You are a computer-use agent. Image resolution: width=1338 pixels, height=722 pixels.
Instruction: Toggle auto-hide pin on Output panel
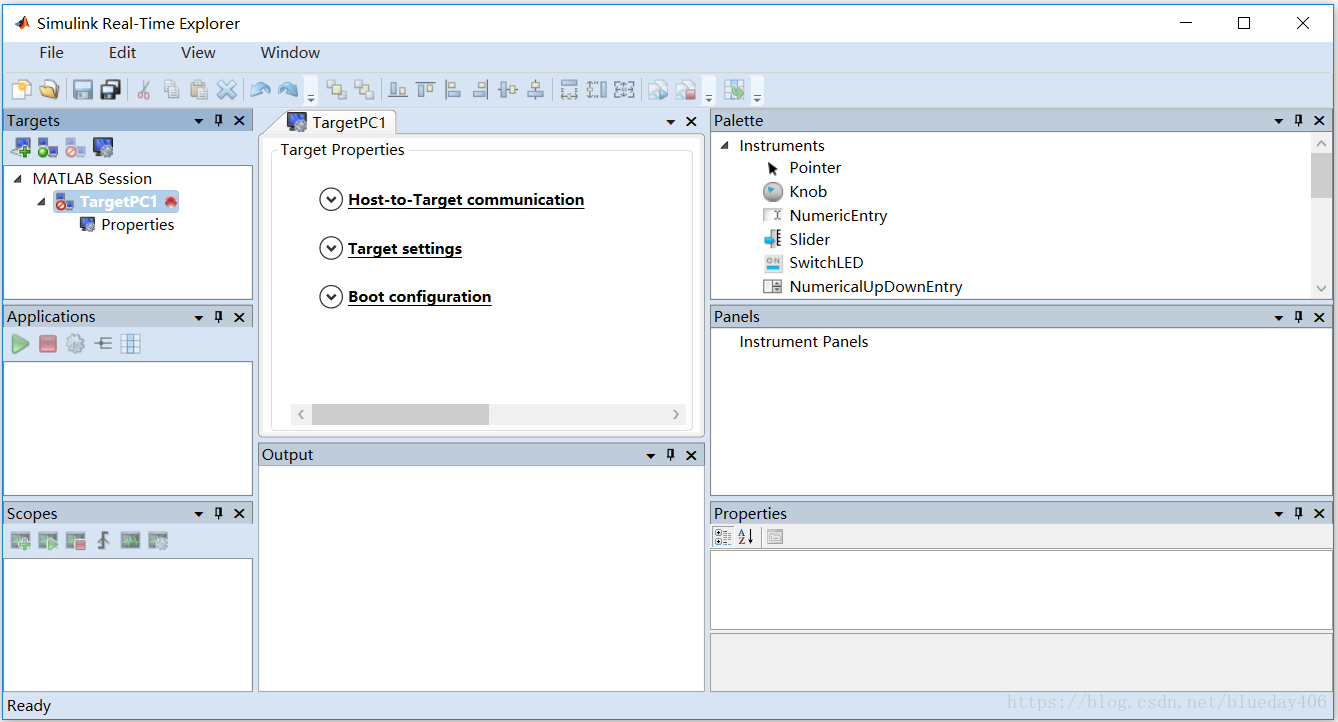pos(671,455)
